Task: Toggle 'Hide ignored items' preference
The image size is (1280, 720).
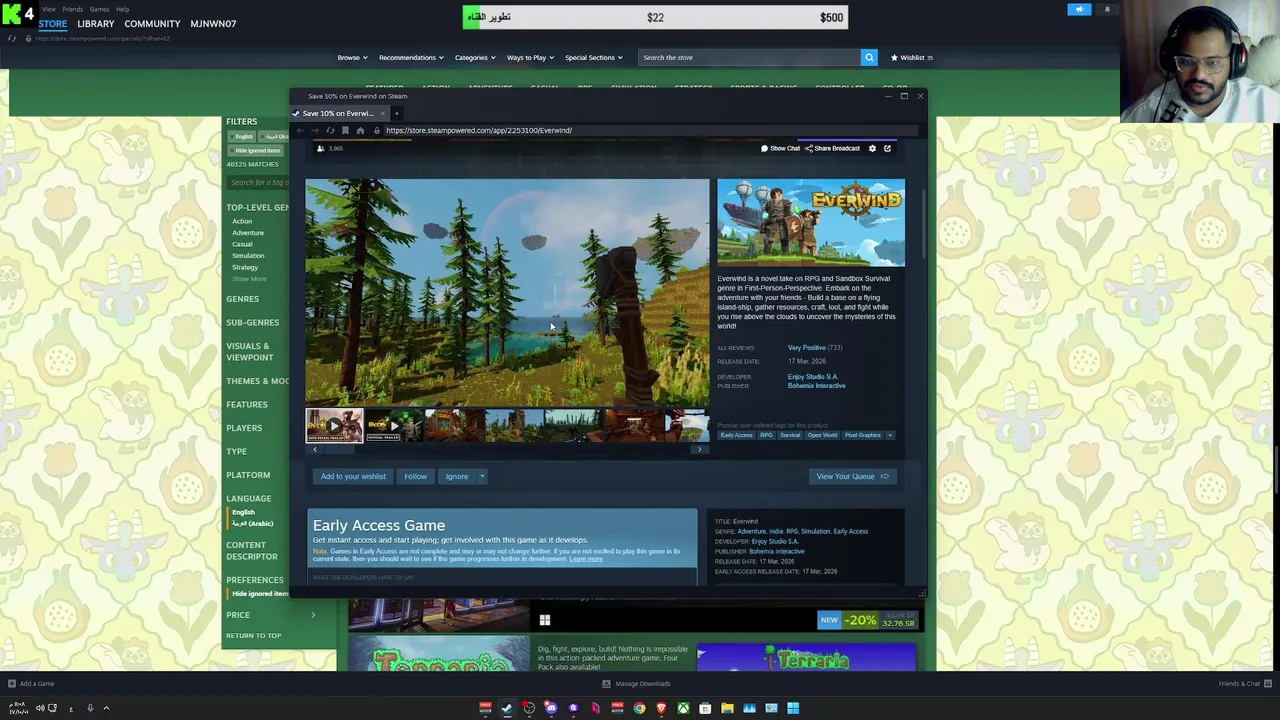Action: [260, 594]
